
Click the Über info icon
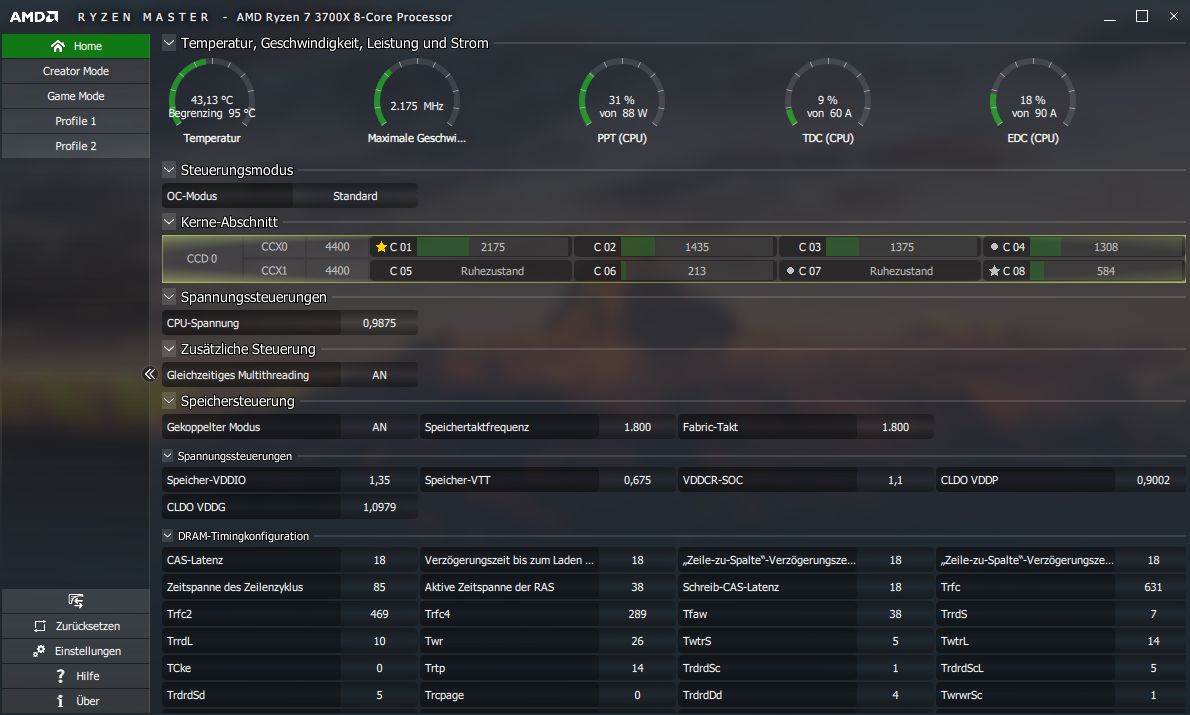point(61,701)
